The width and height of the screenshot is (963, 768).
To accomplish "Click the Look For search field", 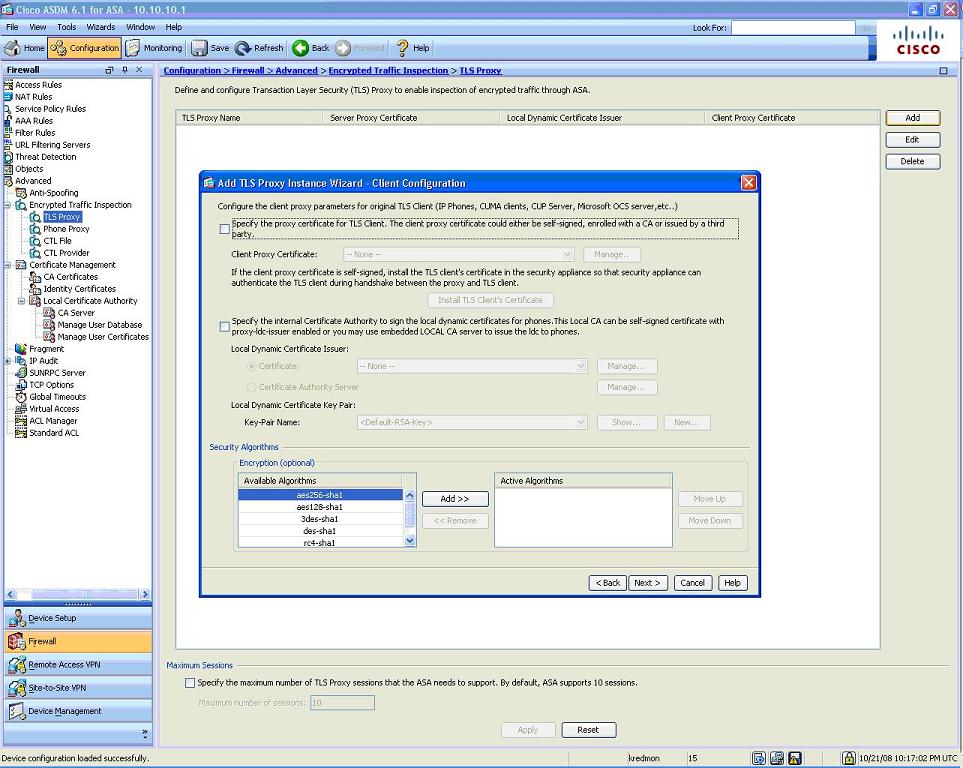I will pyautogui.click(x=793, y=28).
